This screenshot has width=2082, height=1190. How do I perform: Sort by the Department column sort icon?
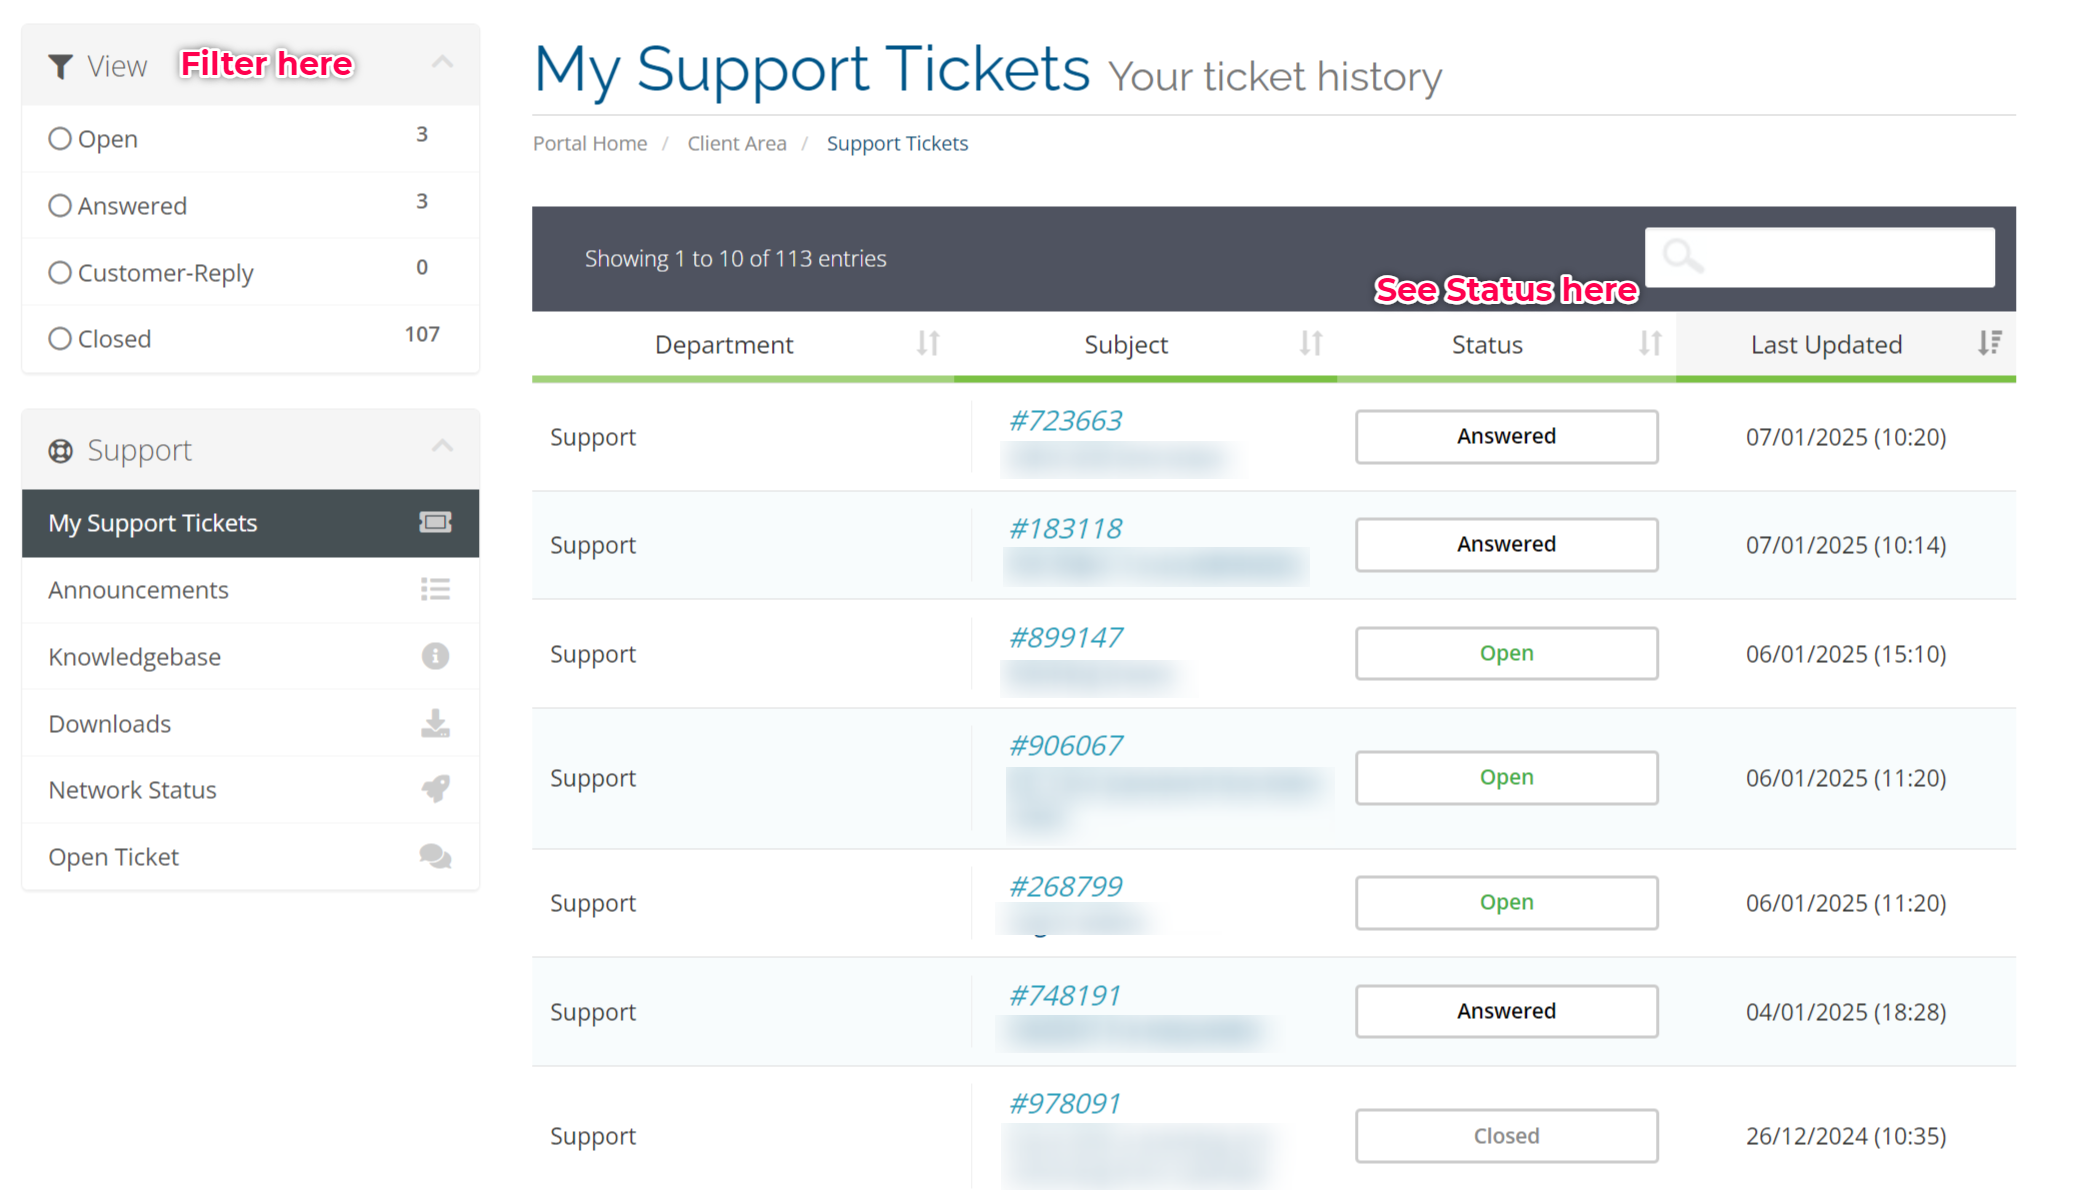point(928,344)
